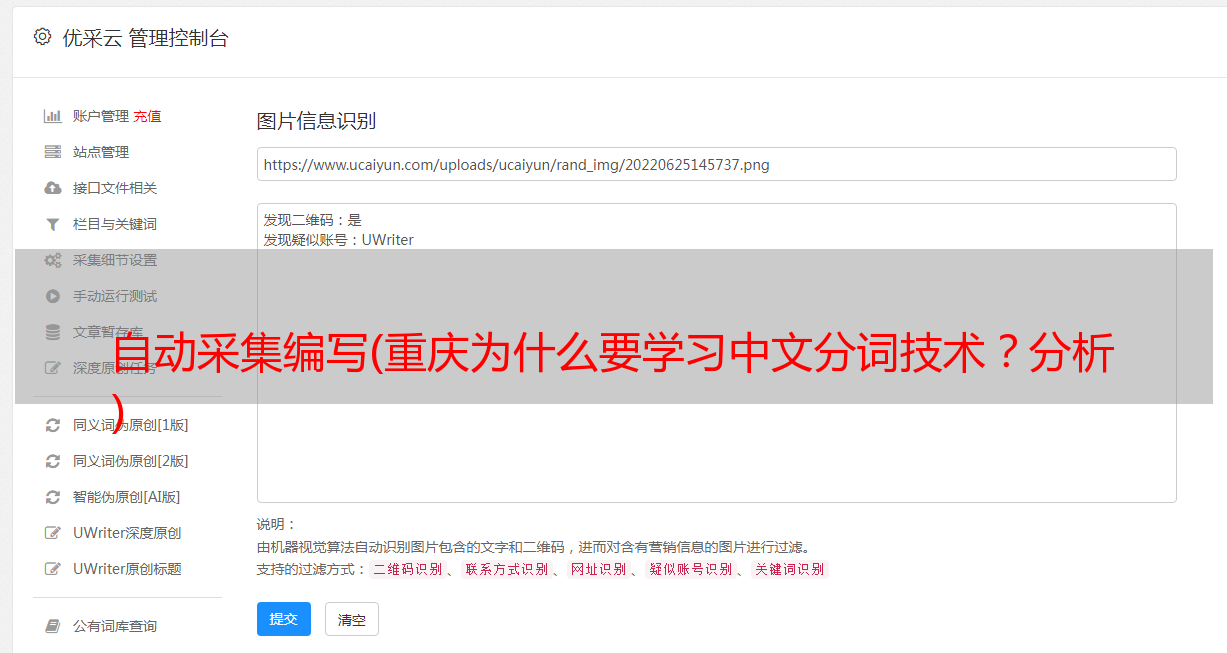Open 站点管理 in the sidebar
Screen dimensions: 1227x653
coord(101,152)
